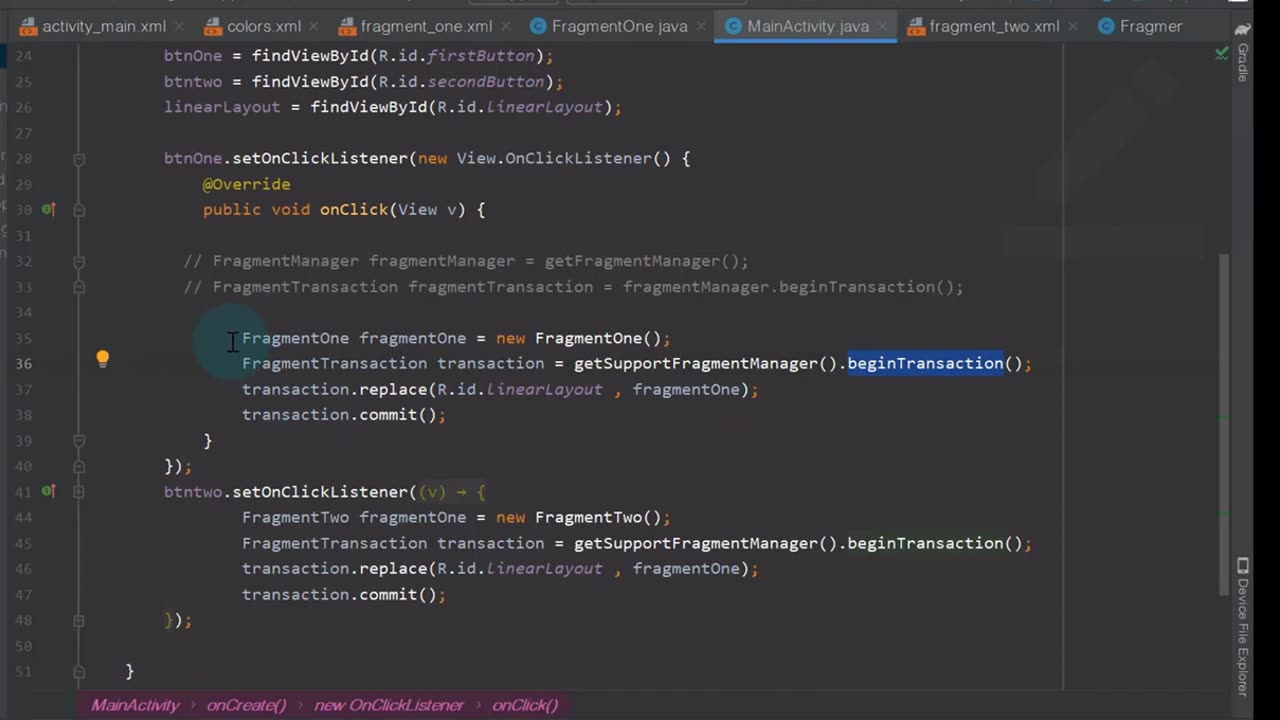
Task: Open the Gradle tool window
Action: click(1242, 53)
